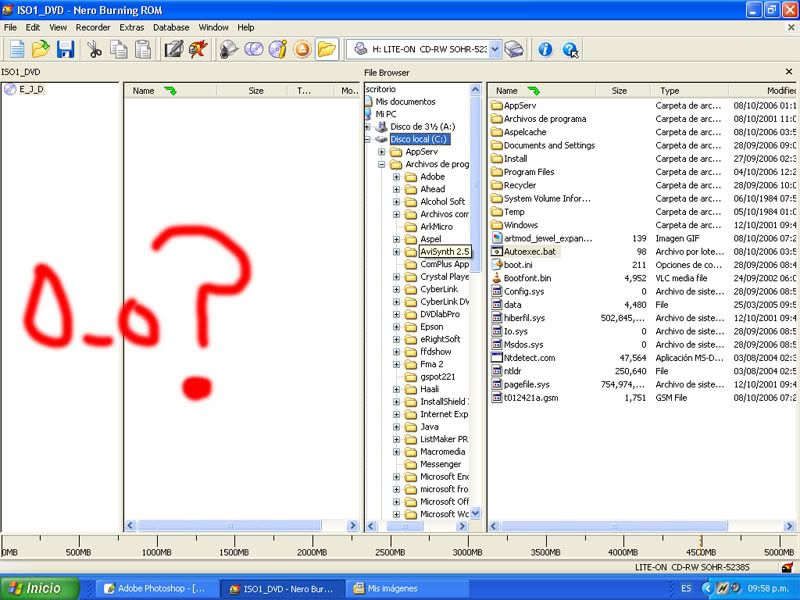Click the Copy disc icon with two CDs

[254, 49]
